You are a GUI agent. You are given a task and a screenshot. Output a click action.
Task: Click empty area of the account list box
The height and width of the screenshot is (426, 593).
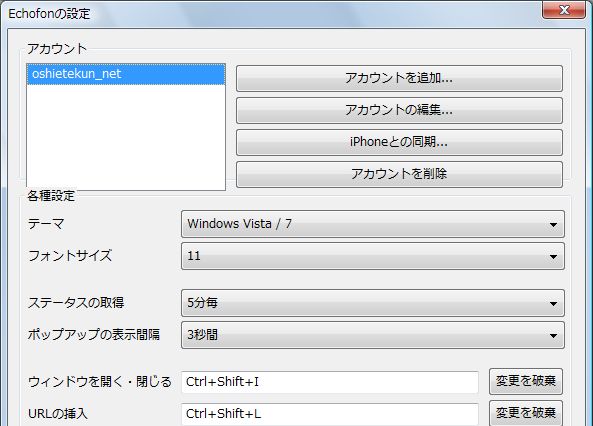pyautogui.click(x=126, y=137)
